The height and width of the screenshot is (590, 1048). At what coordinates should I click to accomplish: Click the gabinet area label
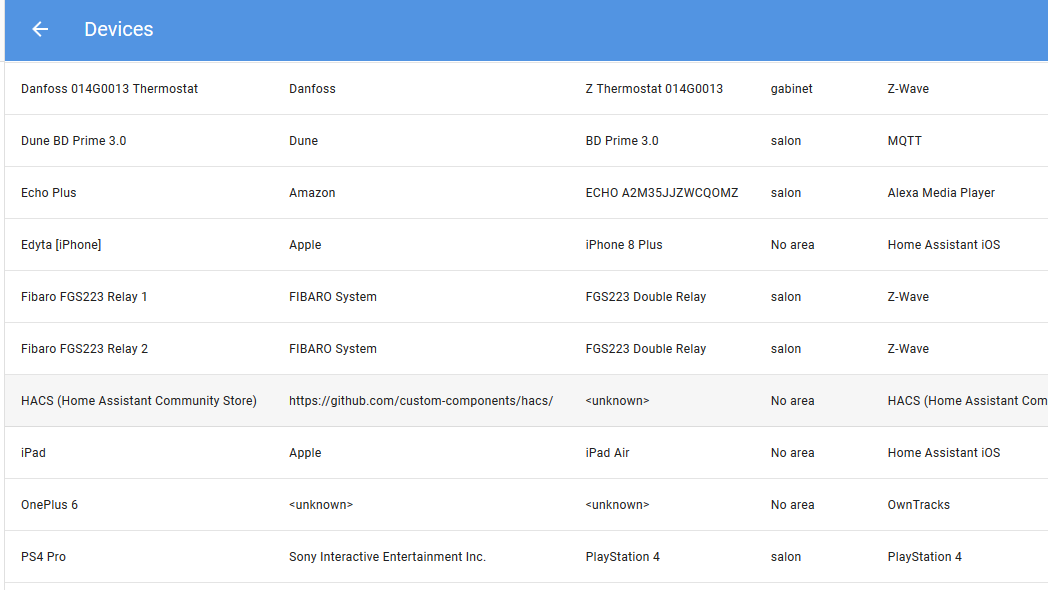[x=792, y=88]
